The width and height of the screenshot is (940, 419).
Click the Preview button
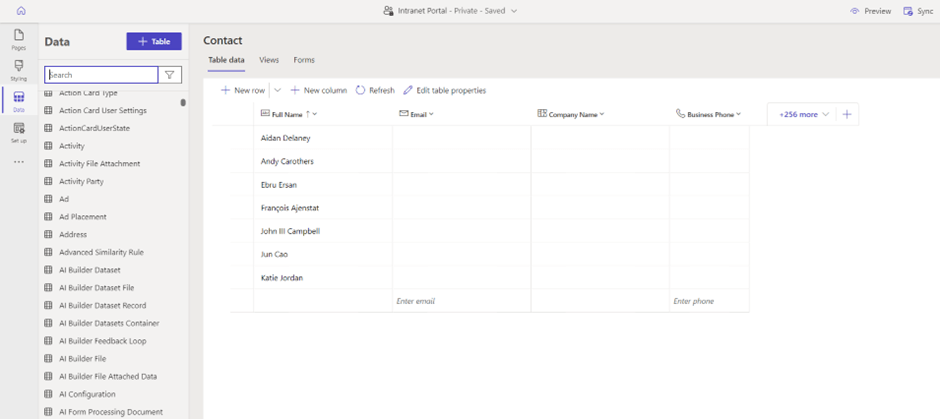pos(870,11)
